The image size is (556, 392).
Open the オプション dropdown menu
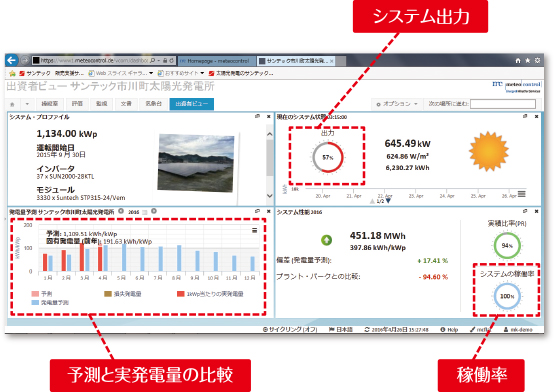coord(397,104)
